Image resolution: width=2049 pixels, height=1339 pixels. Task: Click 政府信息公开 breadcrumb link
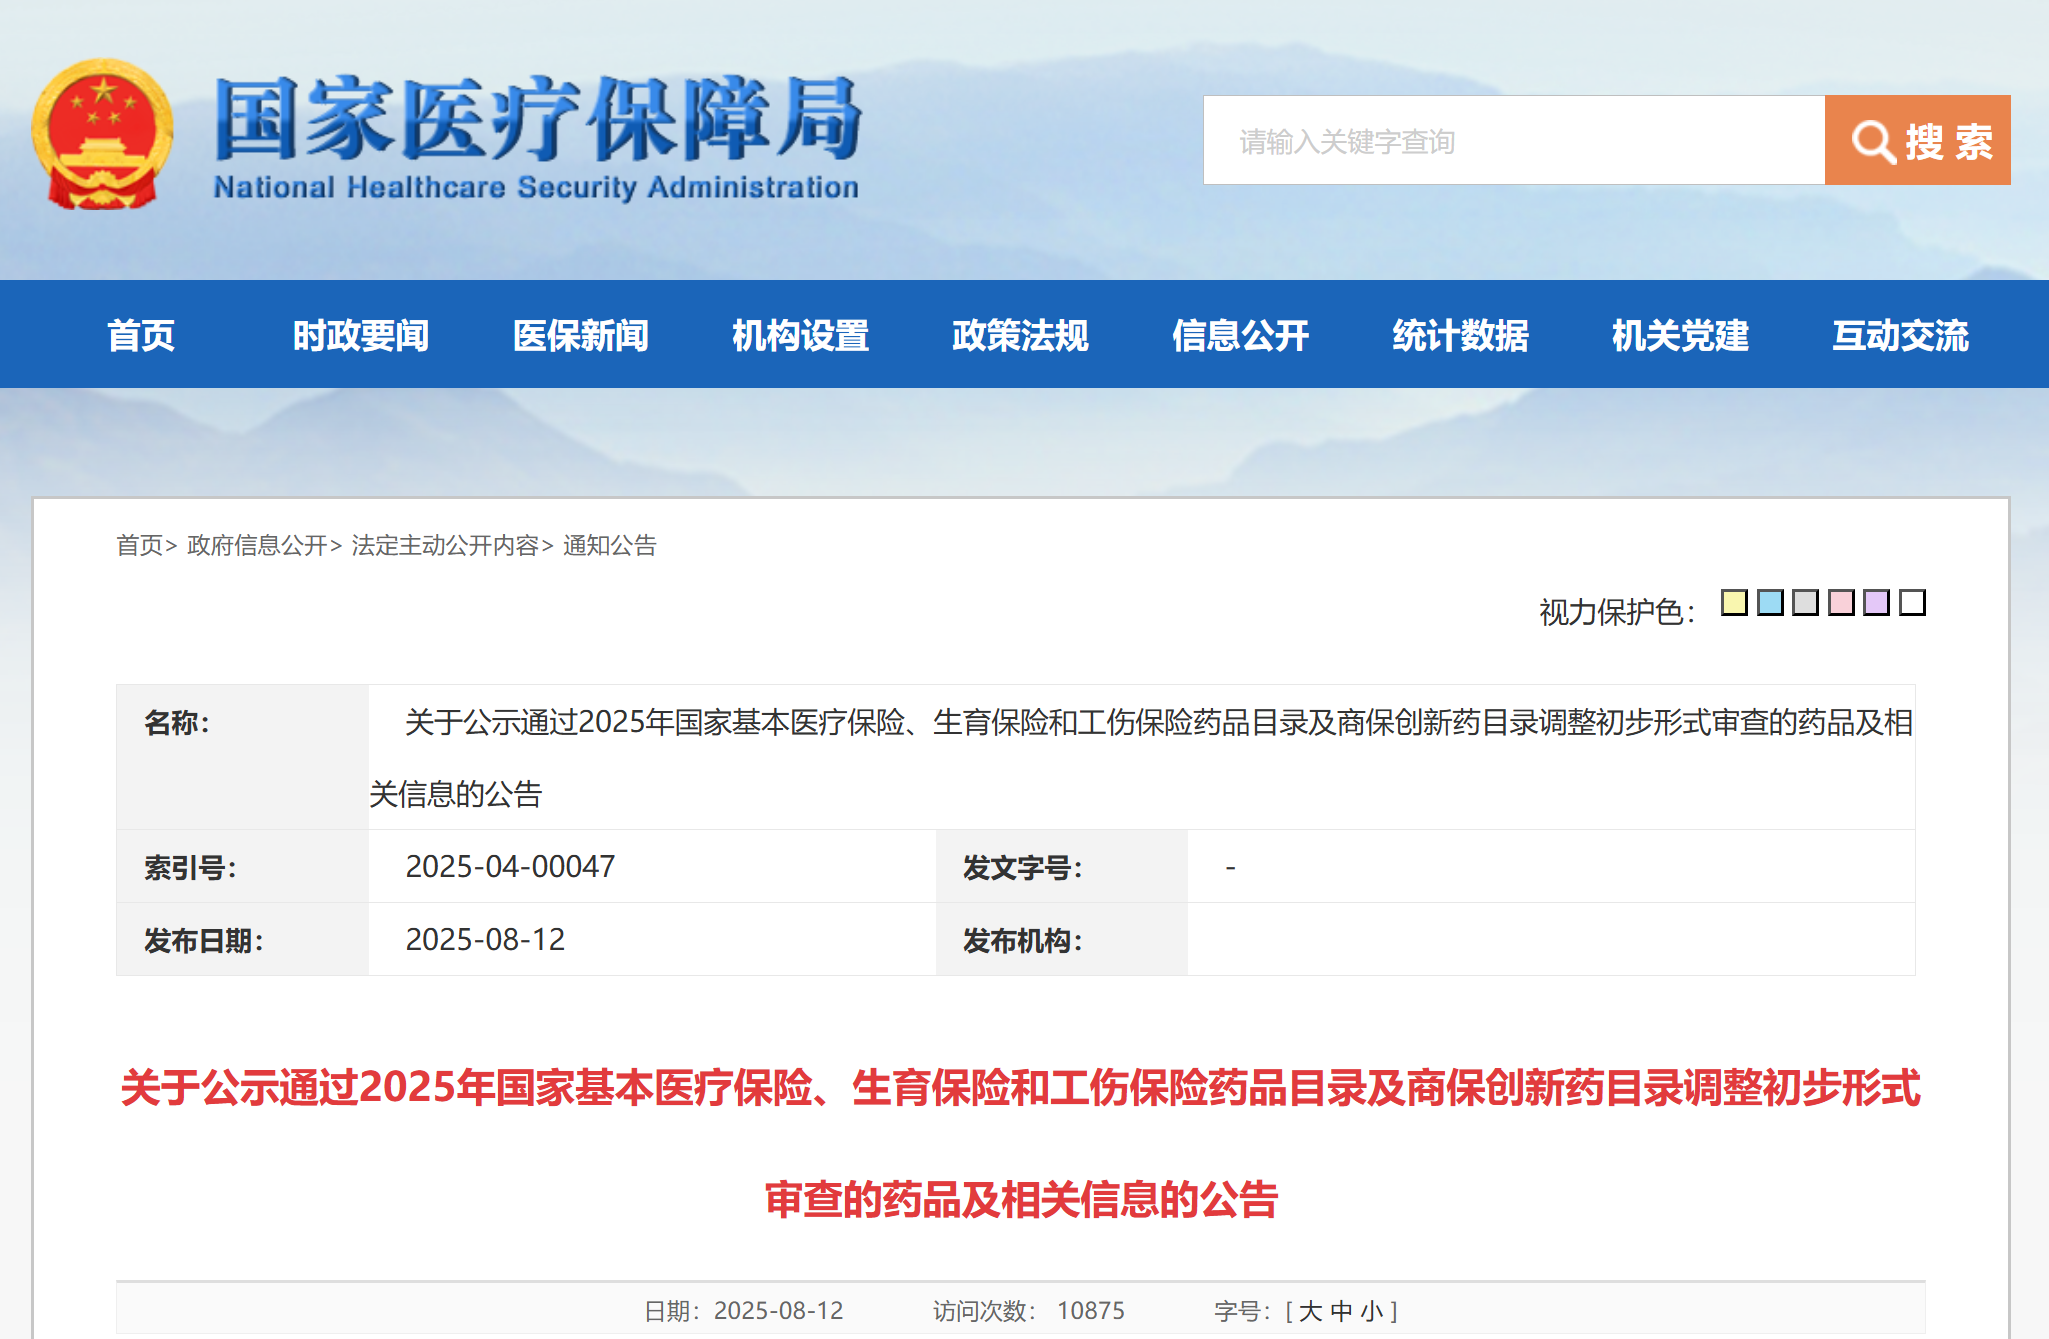point(257,545)
